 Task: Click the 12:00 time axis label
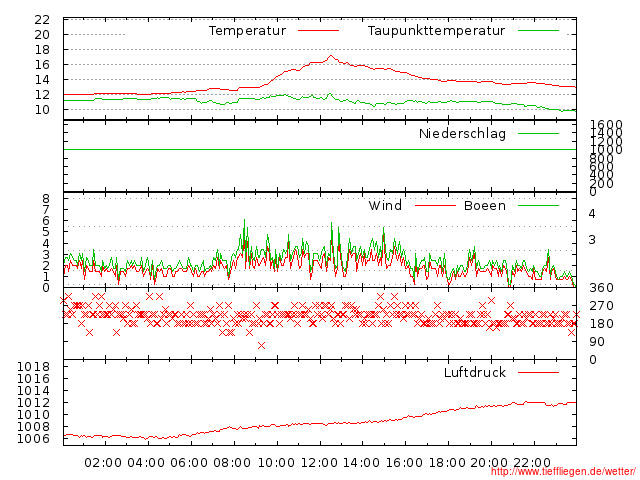319,463
